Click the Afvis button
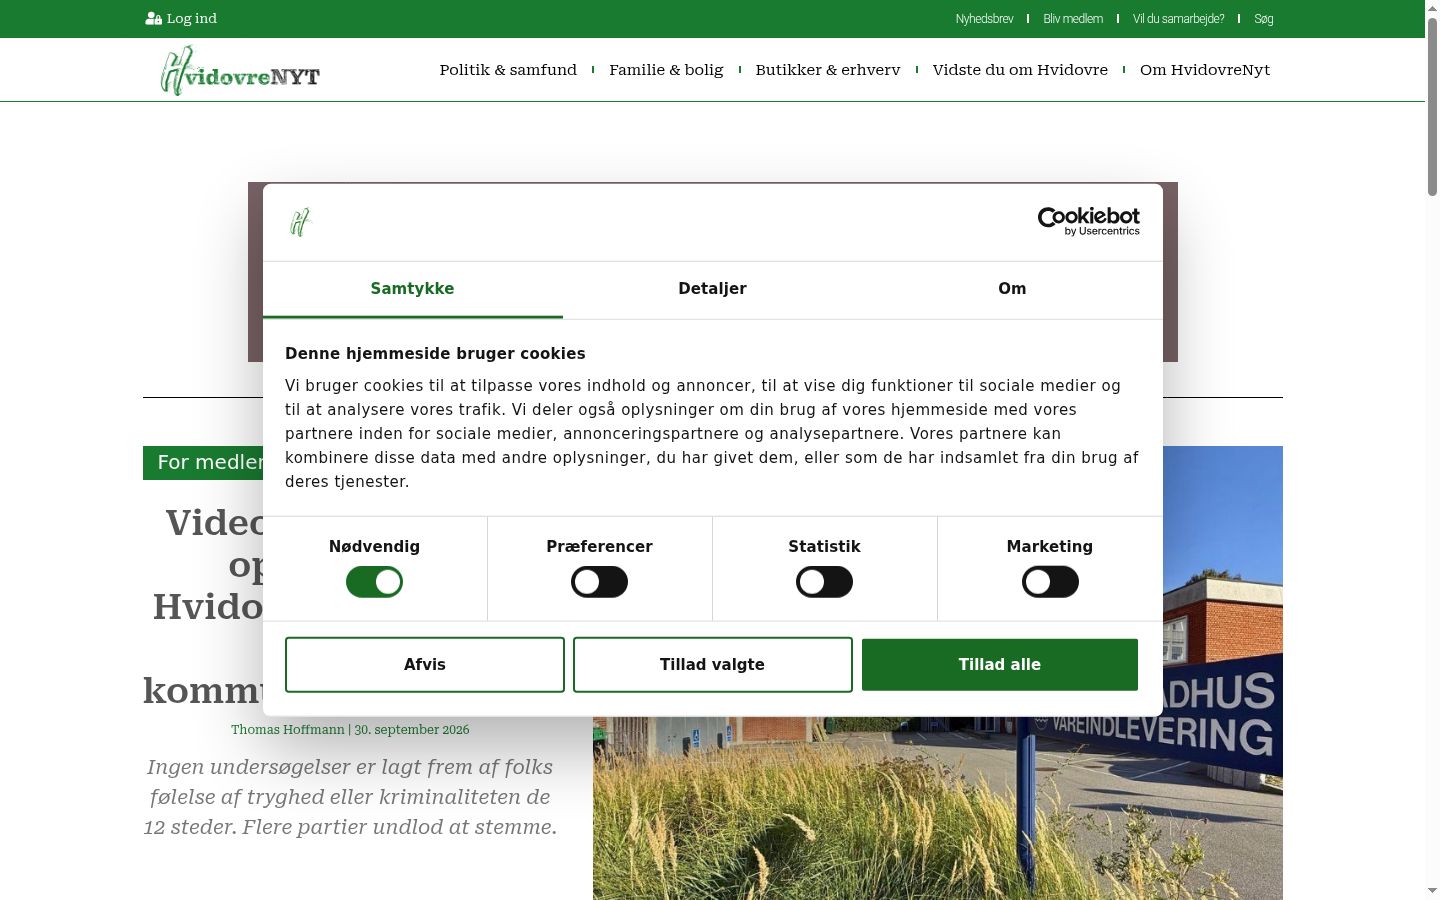Screen dimensions: 1440x900 coord(425,665)
